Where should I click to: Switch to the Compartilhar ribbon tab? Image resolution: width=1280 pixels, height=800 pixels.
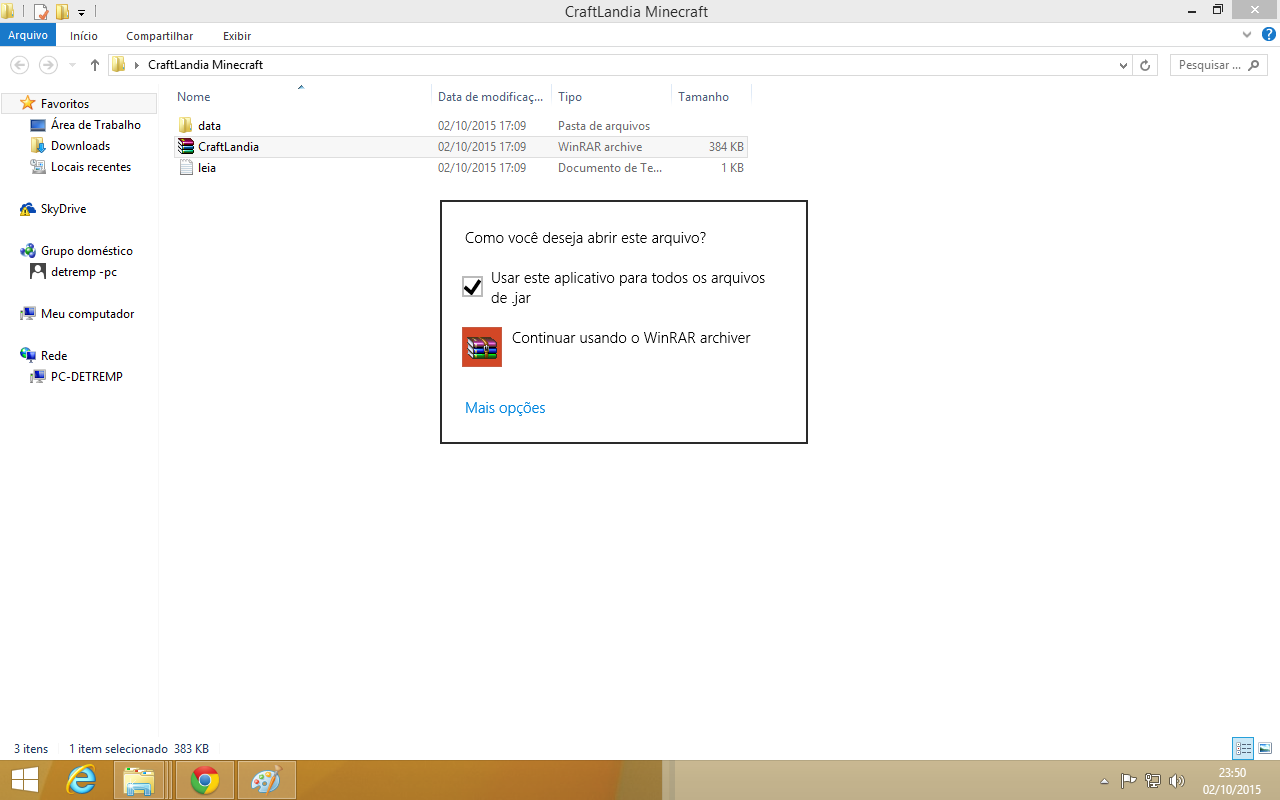pyautogui.click(x=159, y=36)
